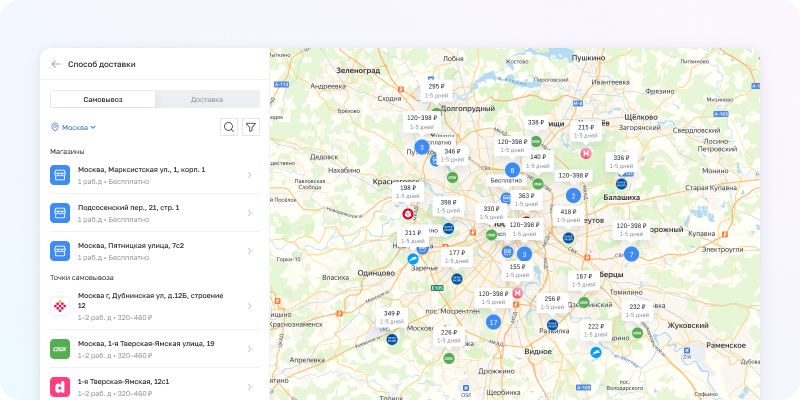
Task: Open the search magnifier button
Action: [x=229, y=127]
